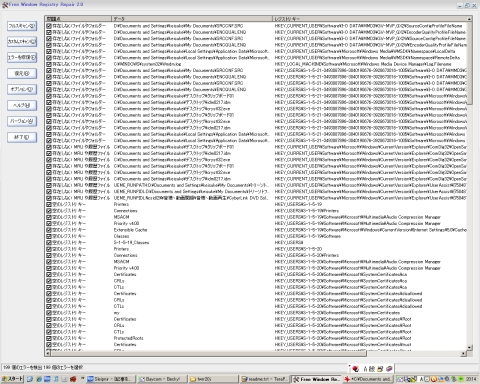The image size is (480, 384).
Task: Sort by the データ column header
Action: point(192,19)
